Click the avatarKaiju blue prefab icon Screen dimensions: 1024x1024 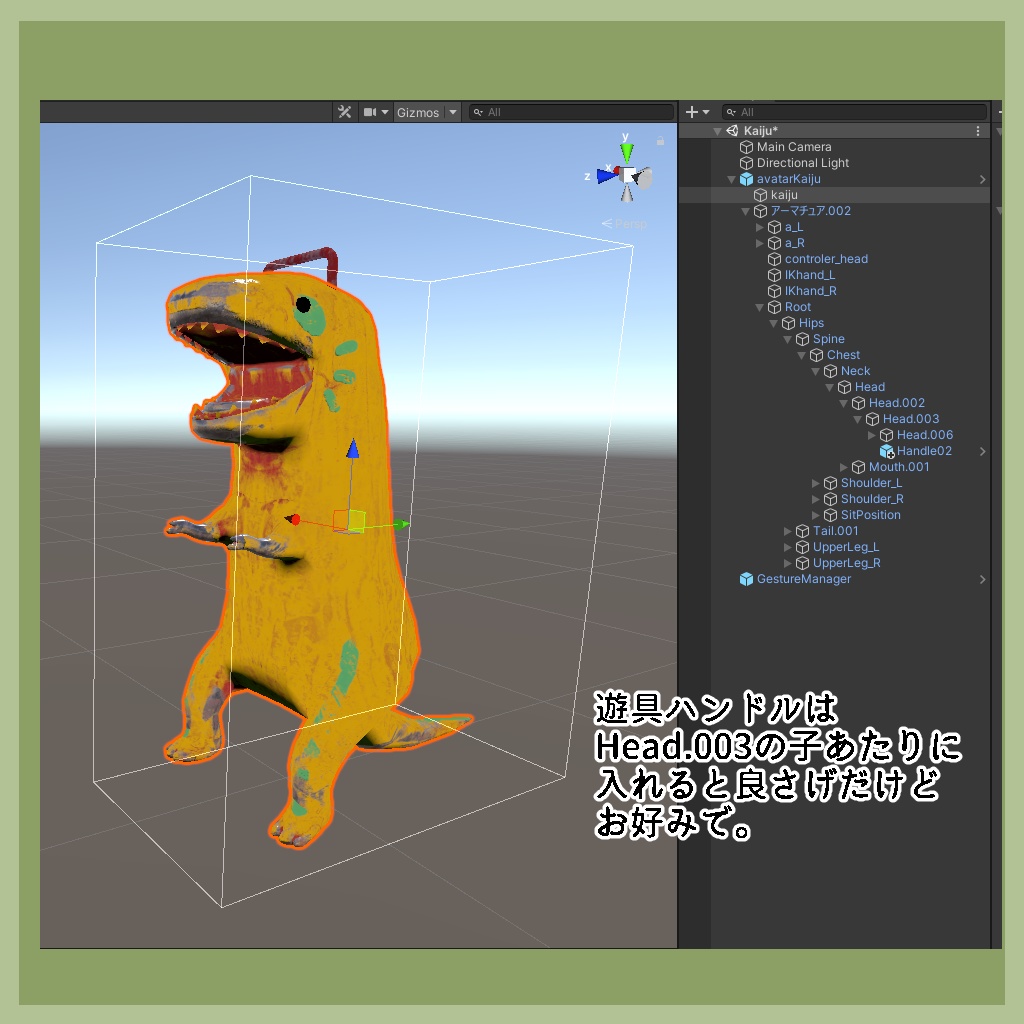click(x=746, y=179)
